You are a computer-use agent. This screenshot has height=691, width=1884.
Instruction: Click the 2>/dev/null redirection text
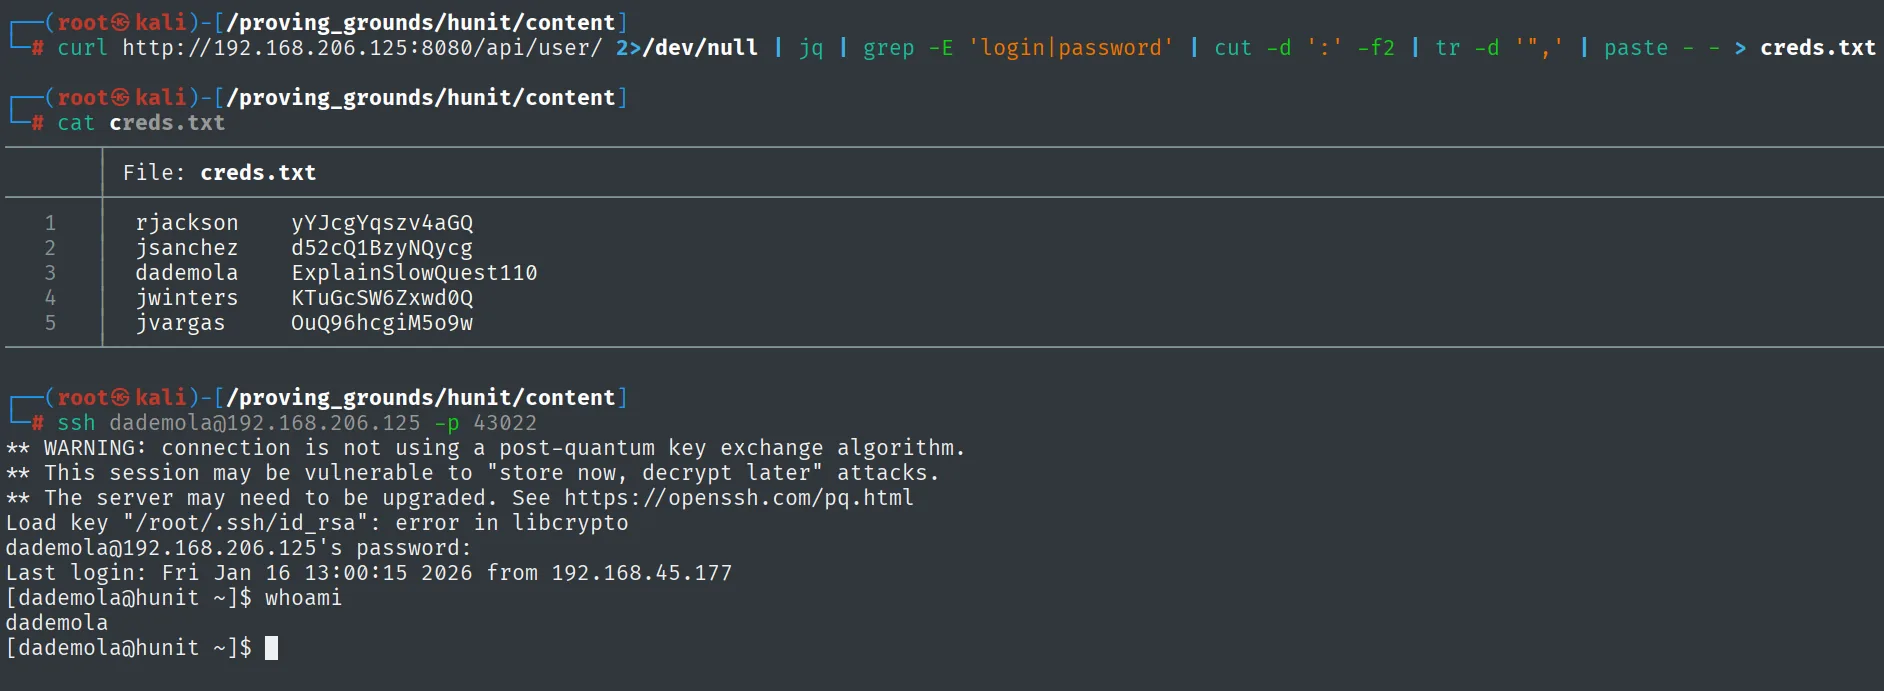(x=687, y=48)
